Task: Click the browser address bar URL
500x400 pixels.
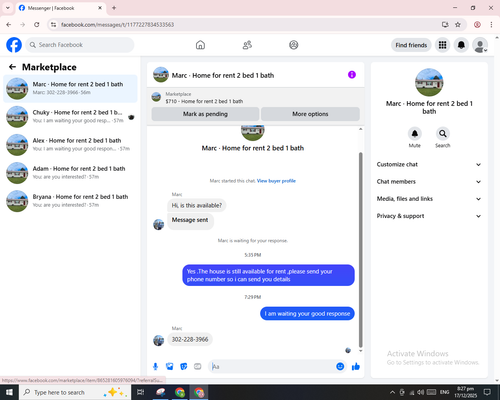Action: point(117,25)
